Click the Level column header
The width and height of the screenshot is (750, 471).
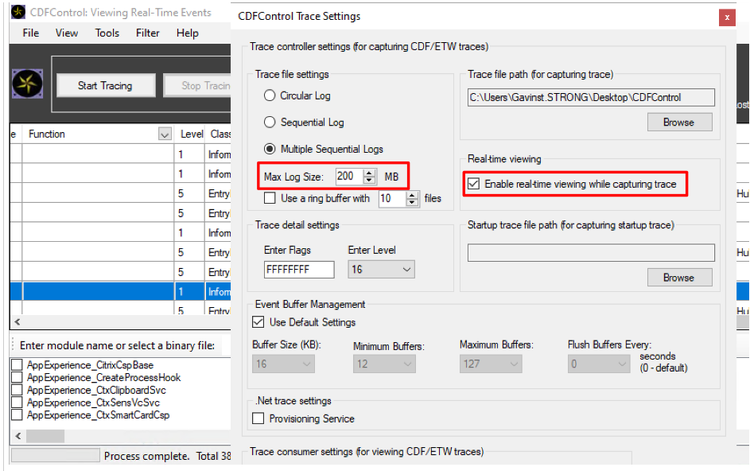(189, 134)
